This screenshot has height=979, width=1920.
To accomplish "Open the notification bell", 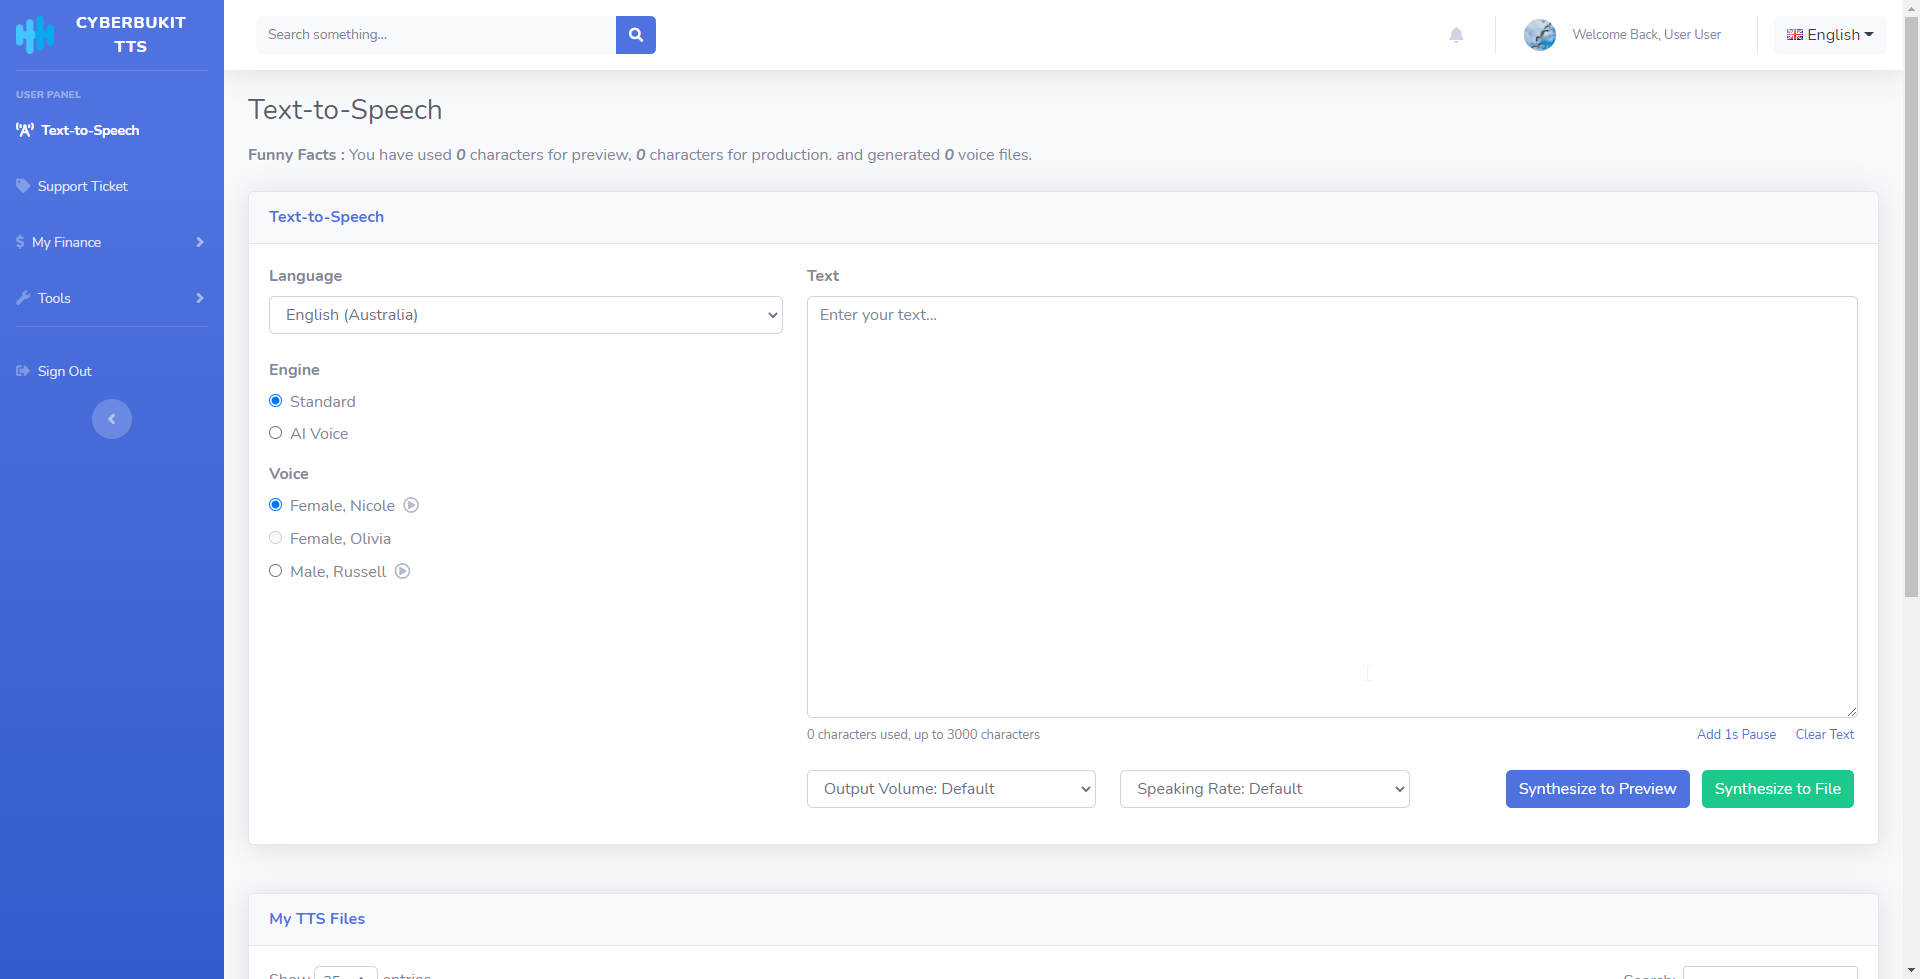I will click(1456, 34).
